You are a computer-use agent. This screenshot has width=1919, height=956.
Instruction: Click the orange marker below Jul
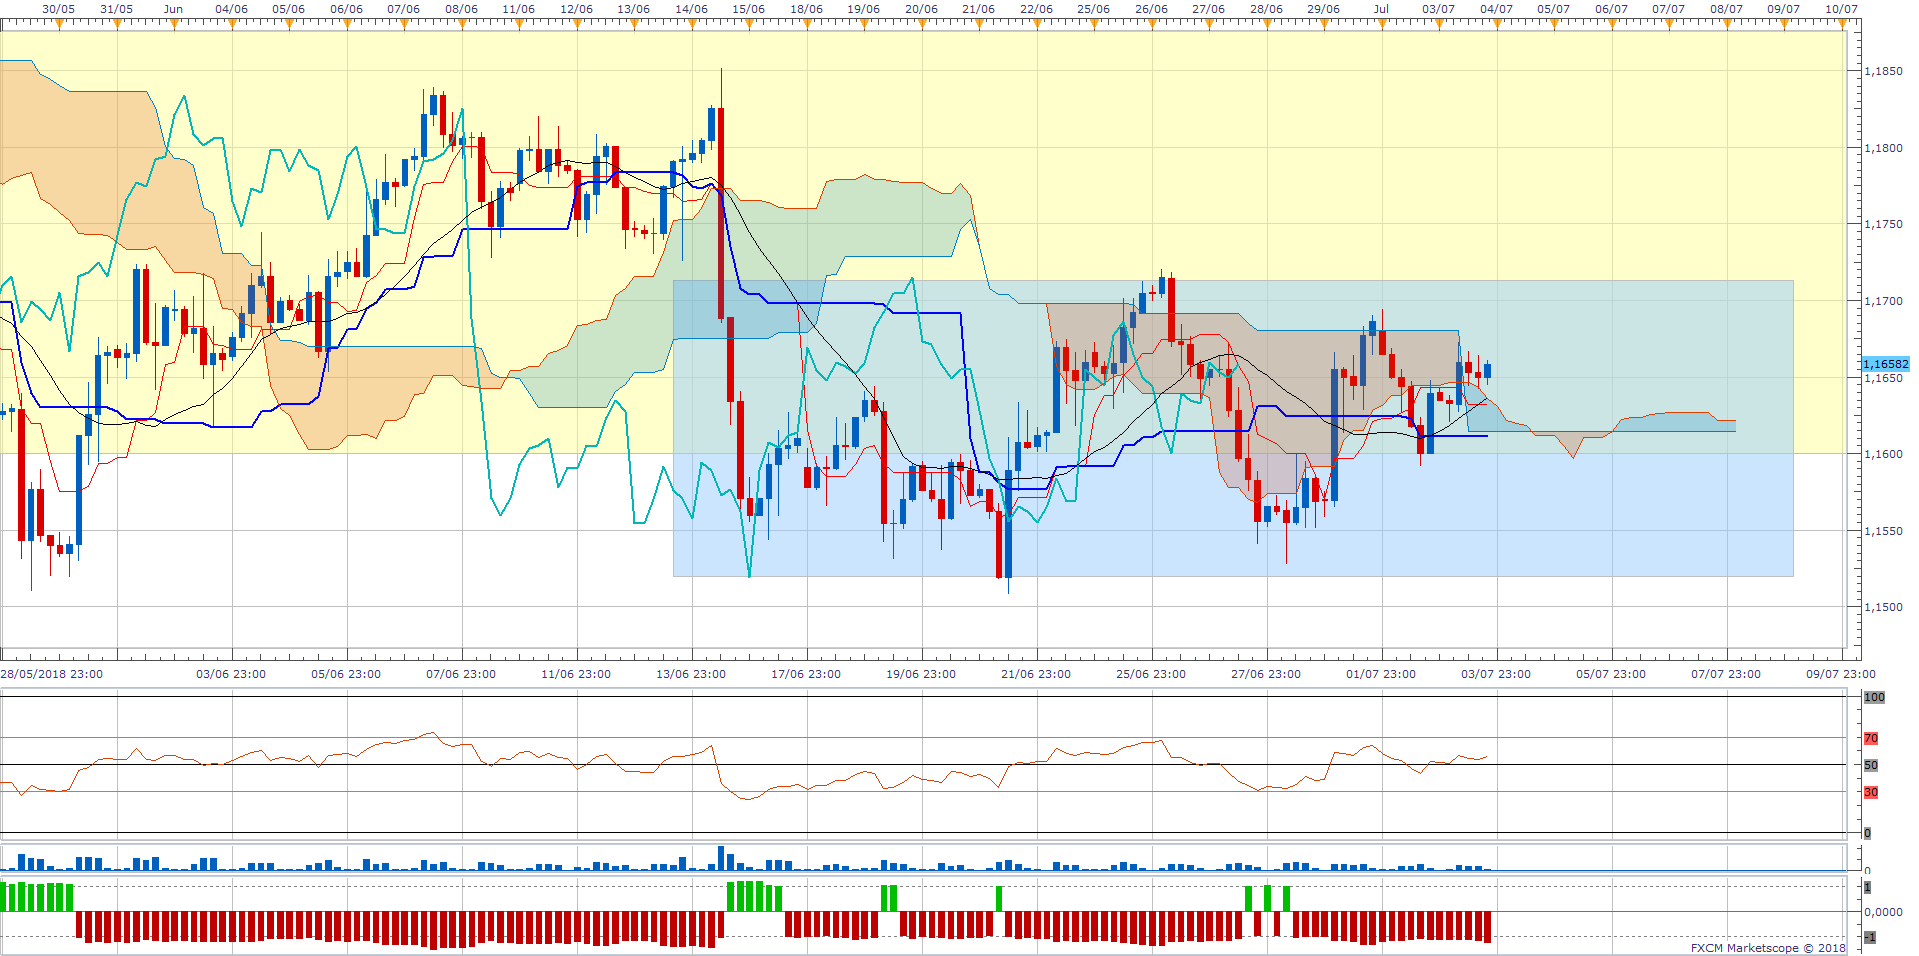[x=1382, y=24]
